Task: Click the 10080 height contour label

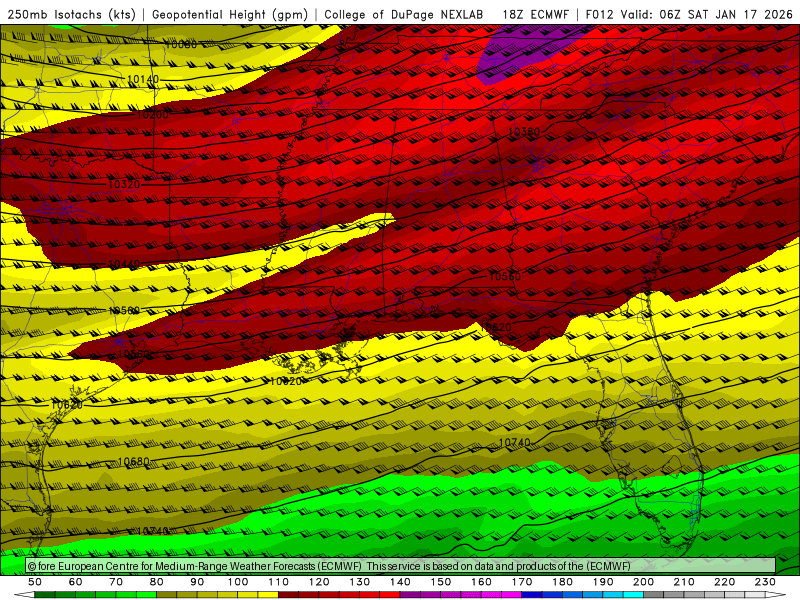Action: coord(181,45)
